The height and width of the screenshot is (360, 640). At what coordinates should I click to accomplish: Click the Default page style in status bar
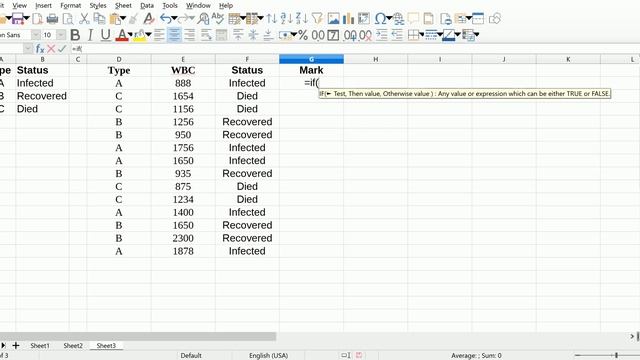point(191,356)
